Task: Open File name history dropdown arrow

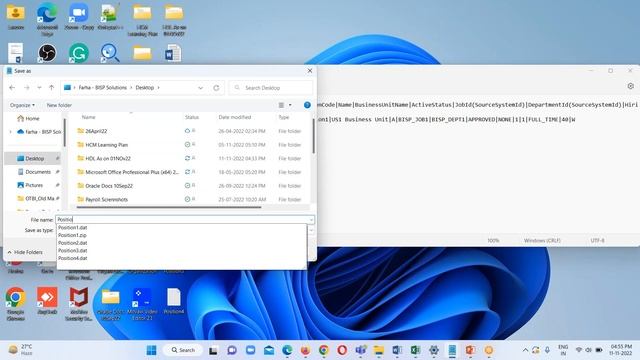Action: pos(311,220)
